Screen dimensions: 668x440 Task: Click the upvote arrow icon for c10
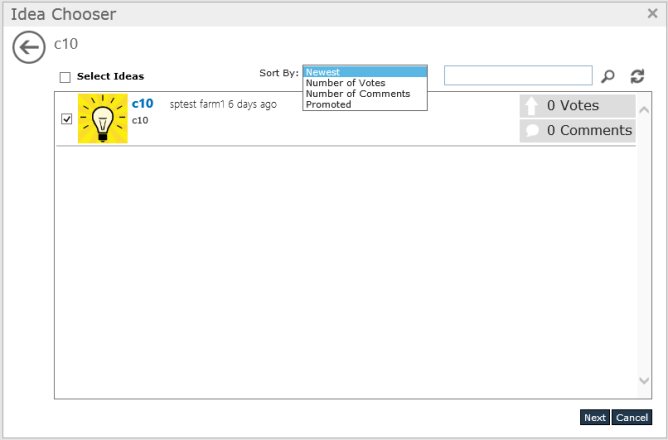[531, 106]
